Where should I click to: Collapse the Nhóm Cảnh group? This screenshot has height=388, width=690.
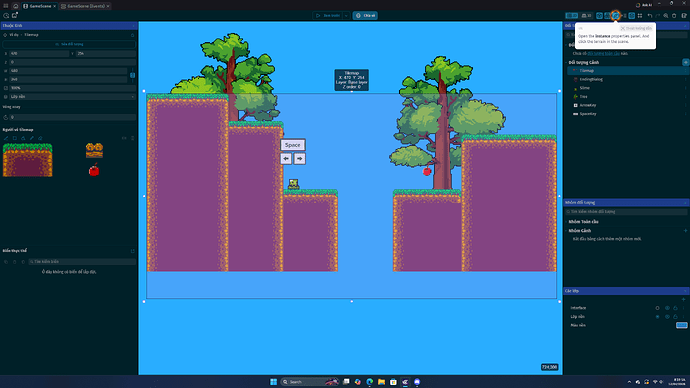coord(566,231)
